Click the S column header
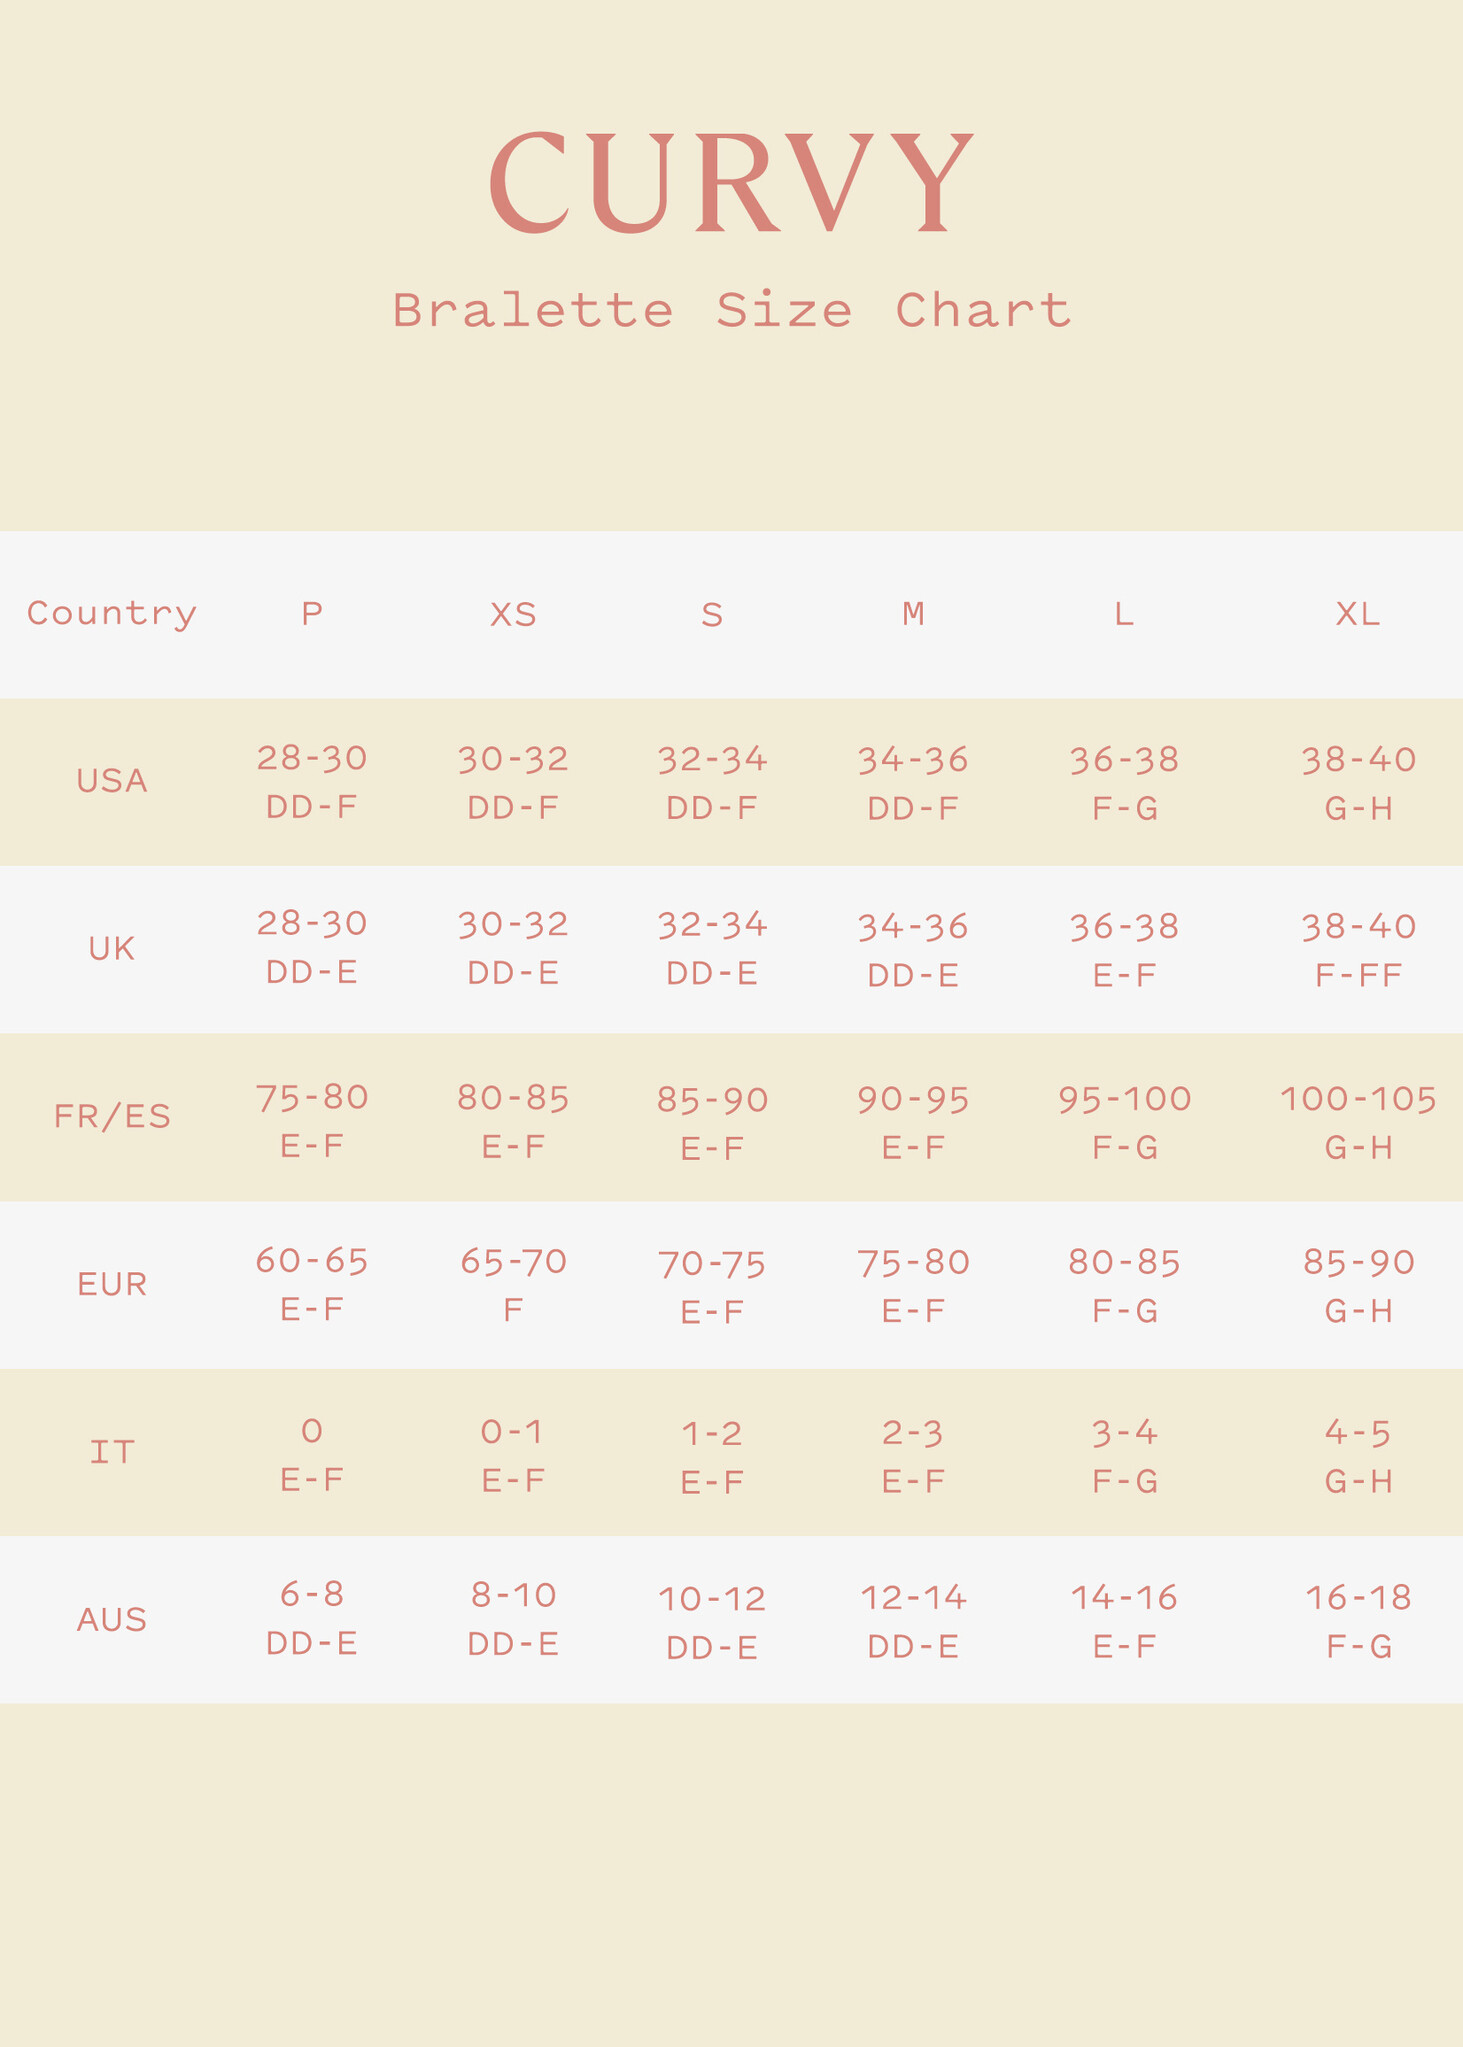Viewport: 1463px width, 2047px height. 712,614
